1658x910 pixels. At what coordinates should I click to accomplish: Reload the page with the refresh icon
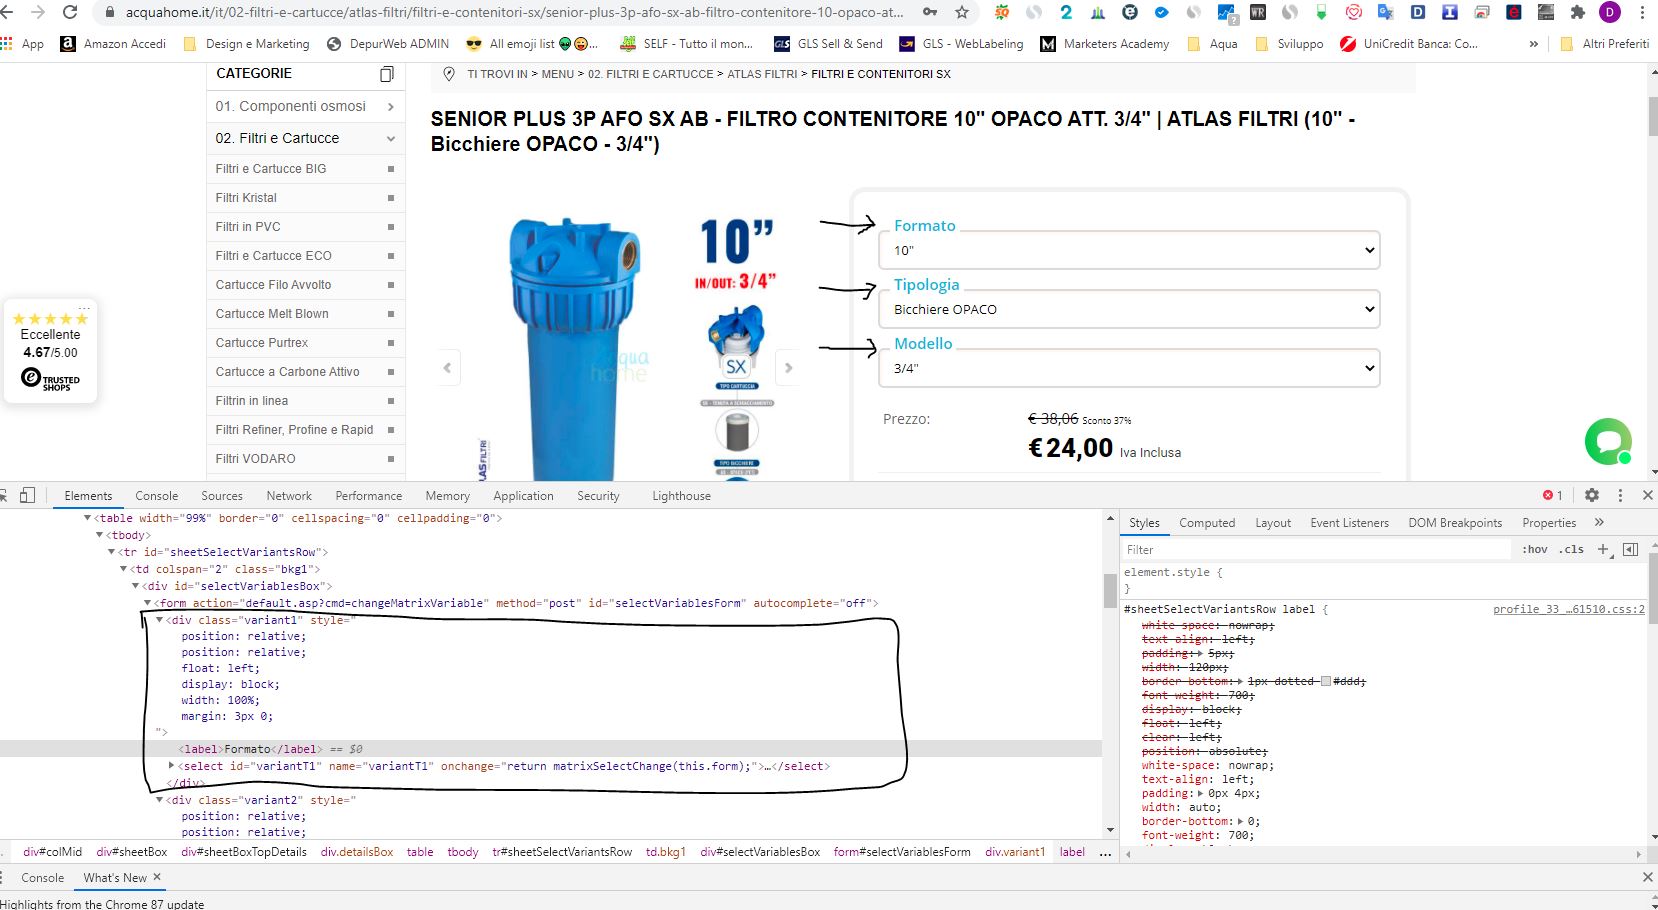click(70, 13)
